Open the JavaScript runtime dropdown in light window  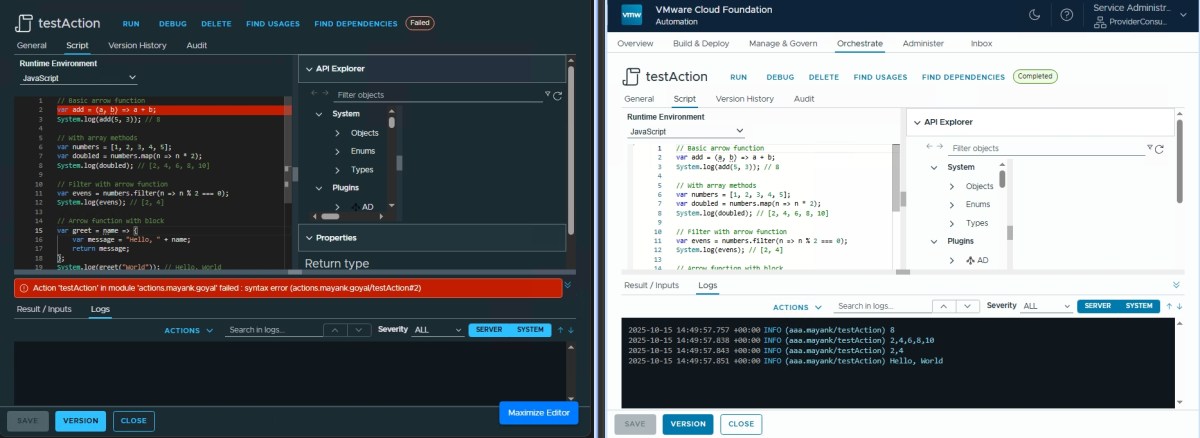point(686,131)
